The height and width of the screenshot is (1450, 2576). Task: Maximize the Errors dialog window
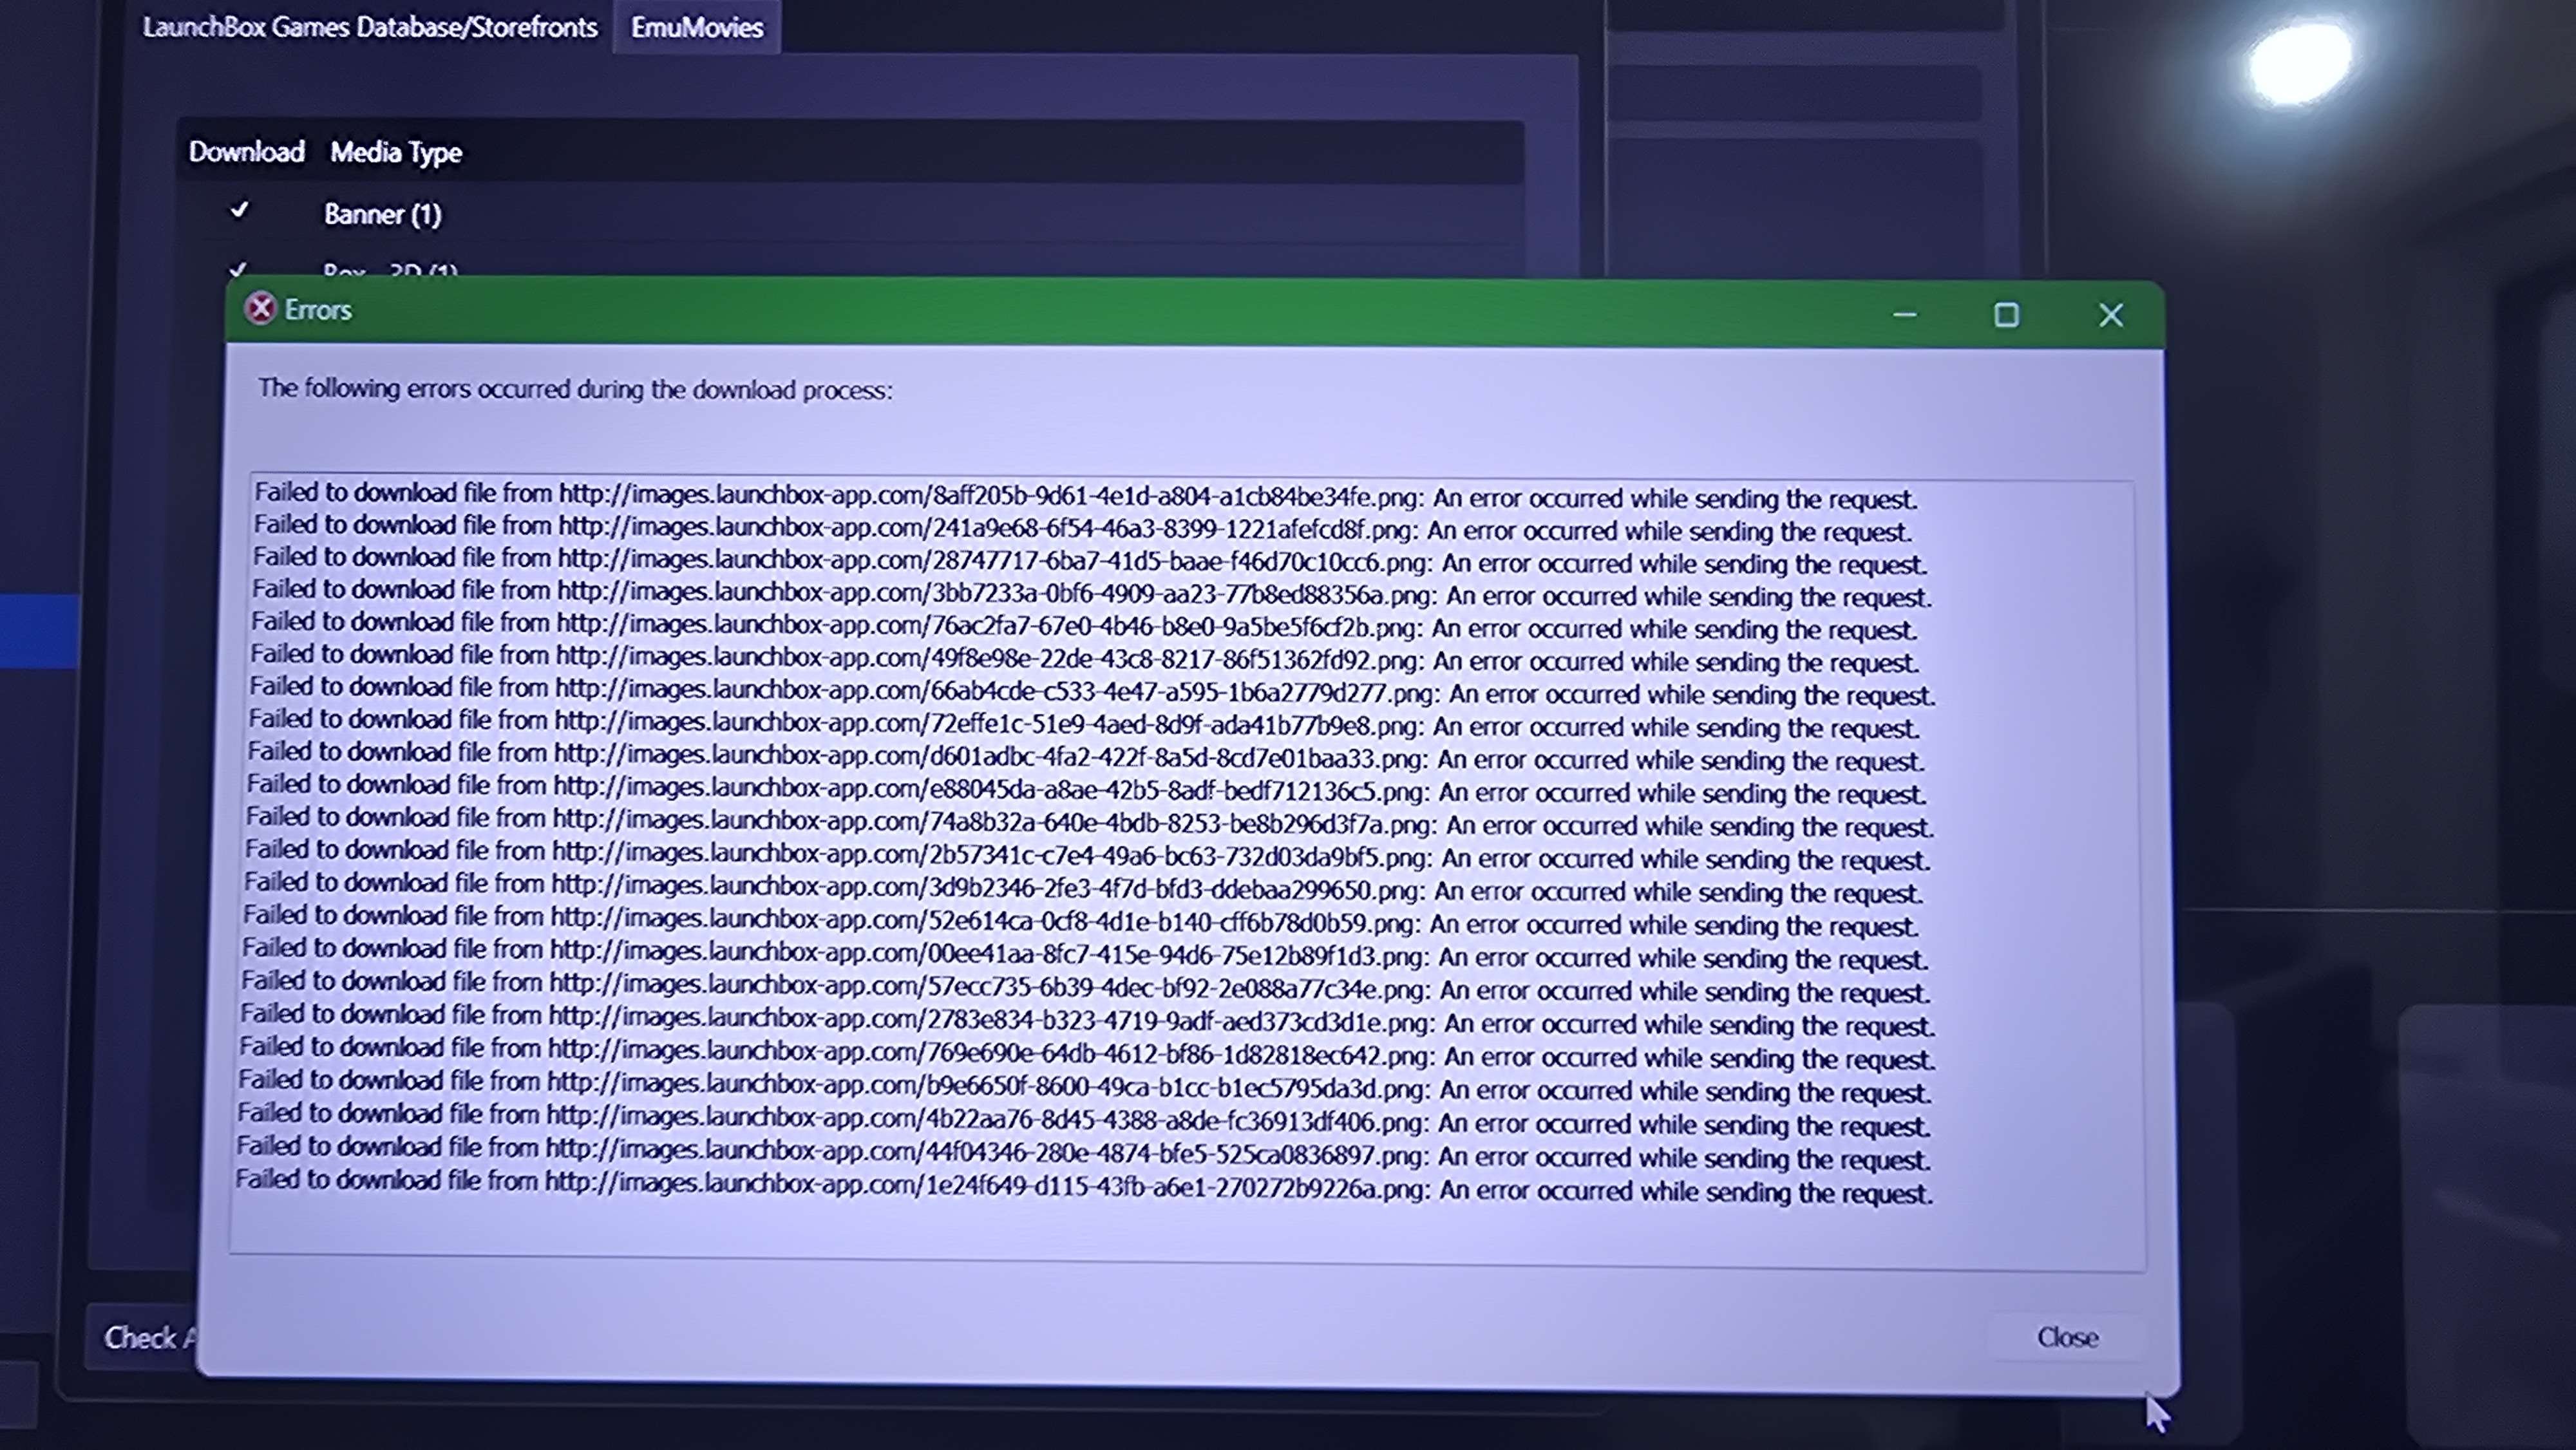[2006, 315]
